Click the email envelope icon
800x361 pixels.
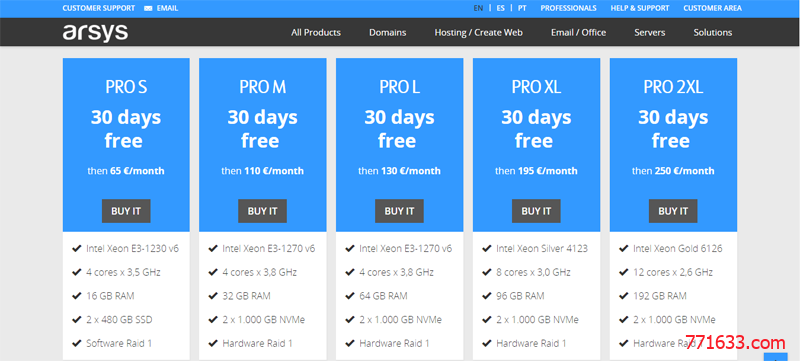coord(148,9)
